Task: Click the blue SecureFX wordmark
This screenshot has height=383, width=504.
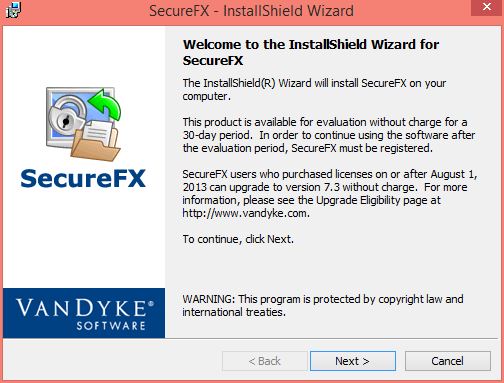Action: [83, 178]
